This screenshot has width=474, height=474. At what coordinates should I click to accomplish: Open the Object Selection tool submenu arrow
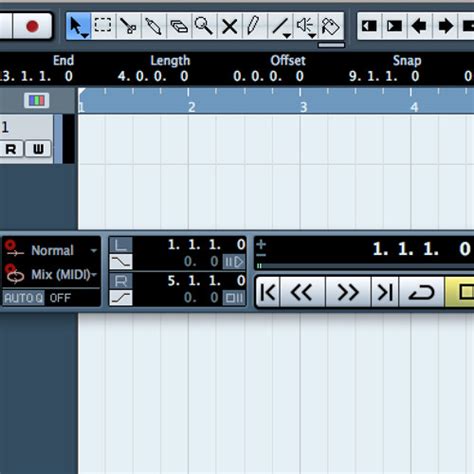tap(85, 35)
